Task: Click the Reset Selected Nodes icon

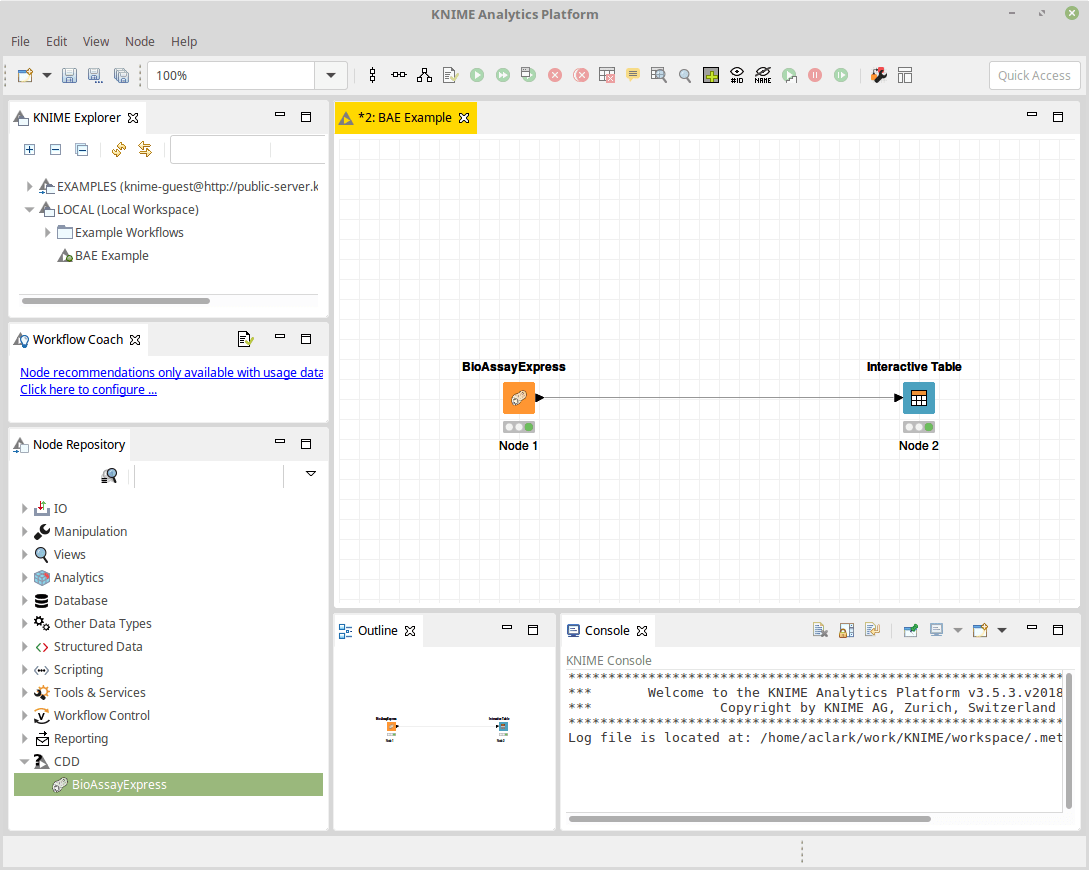Action: point(607,75)
